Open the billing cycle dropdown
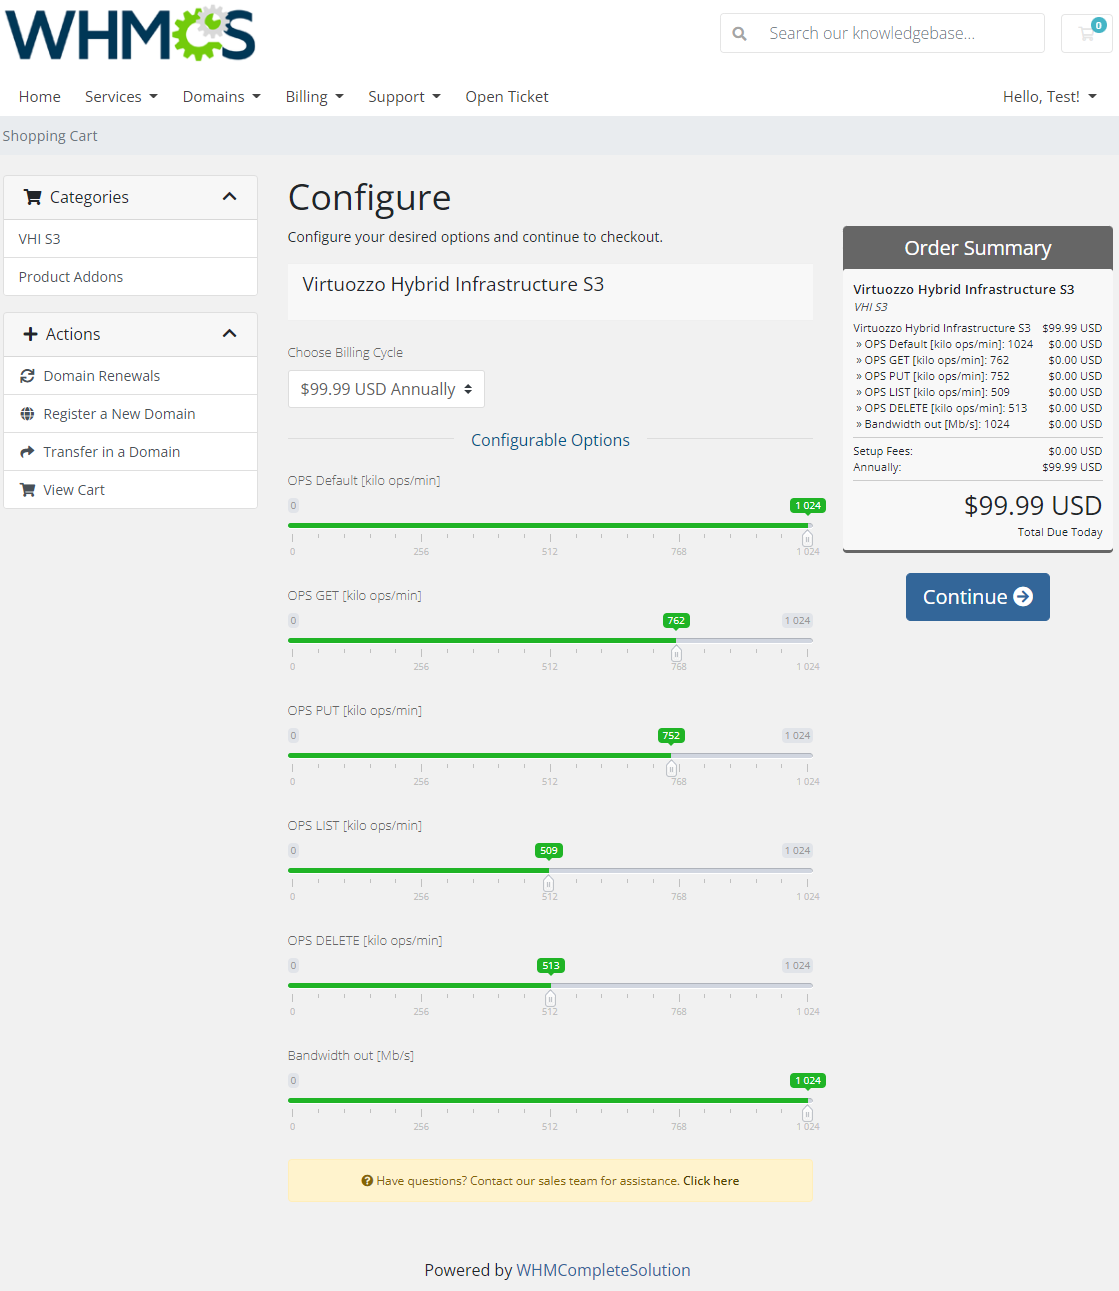 (386, 389)
